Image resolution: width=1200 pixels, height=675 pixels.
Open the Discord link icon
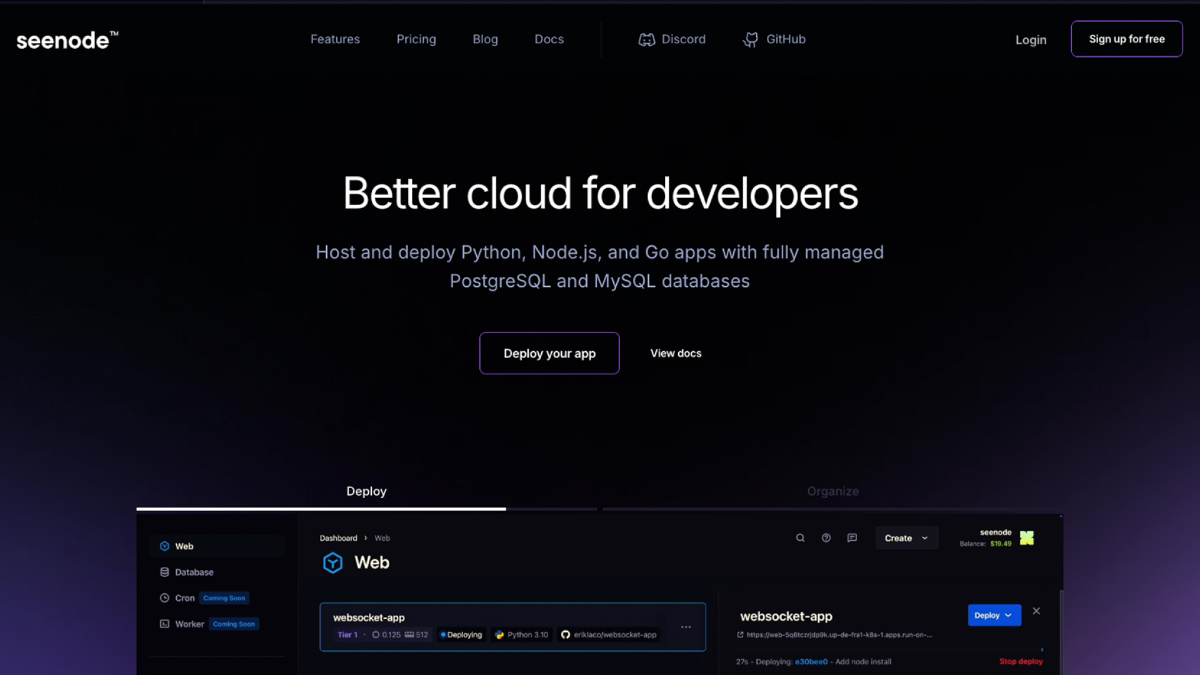tap(647, 40)
